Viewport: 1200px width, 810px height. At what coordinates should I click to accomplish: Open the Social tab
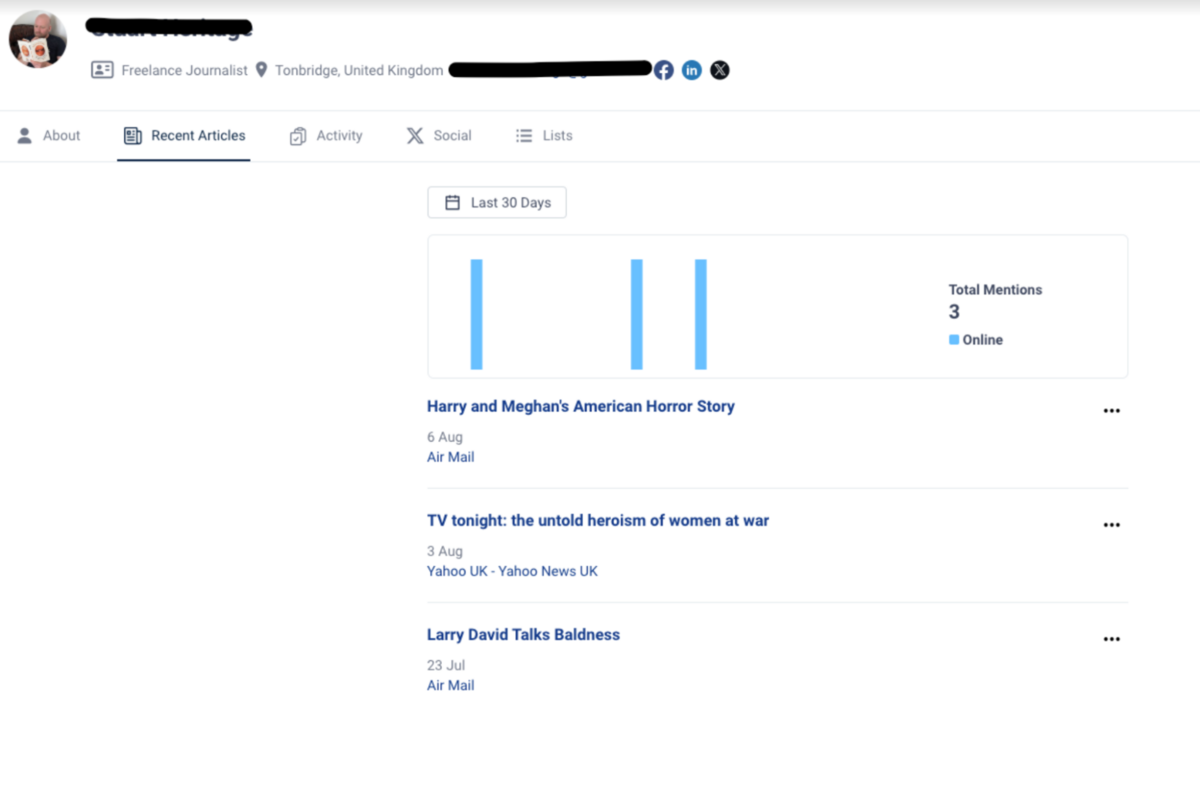(x=439, y=136)
